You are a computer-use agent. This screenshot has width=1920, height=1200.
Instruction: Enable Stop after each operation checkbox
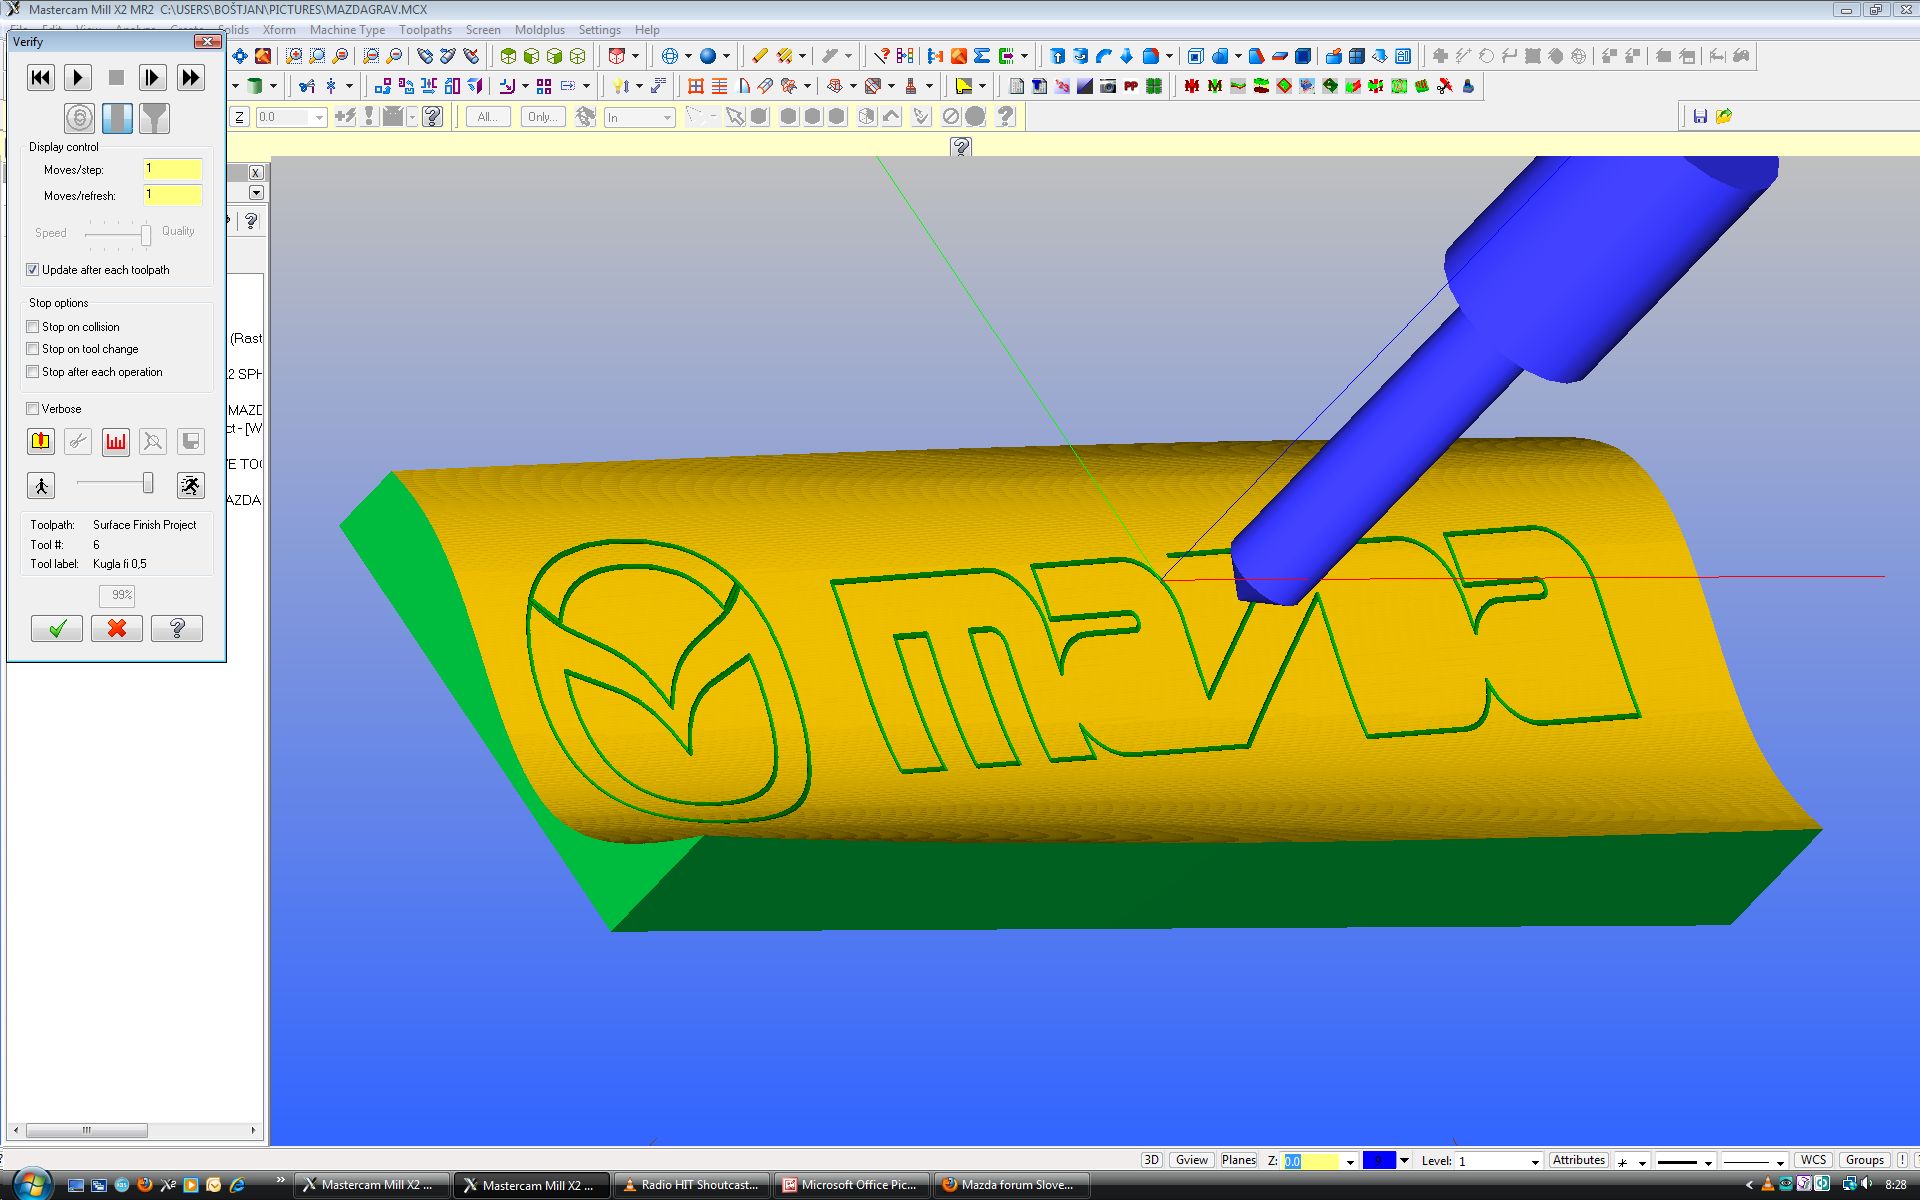click(x=33, y=372)
